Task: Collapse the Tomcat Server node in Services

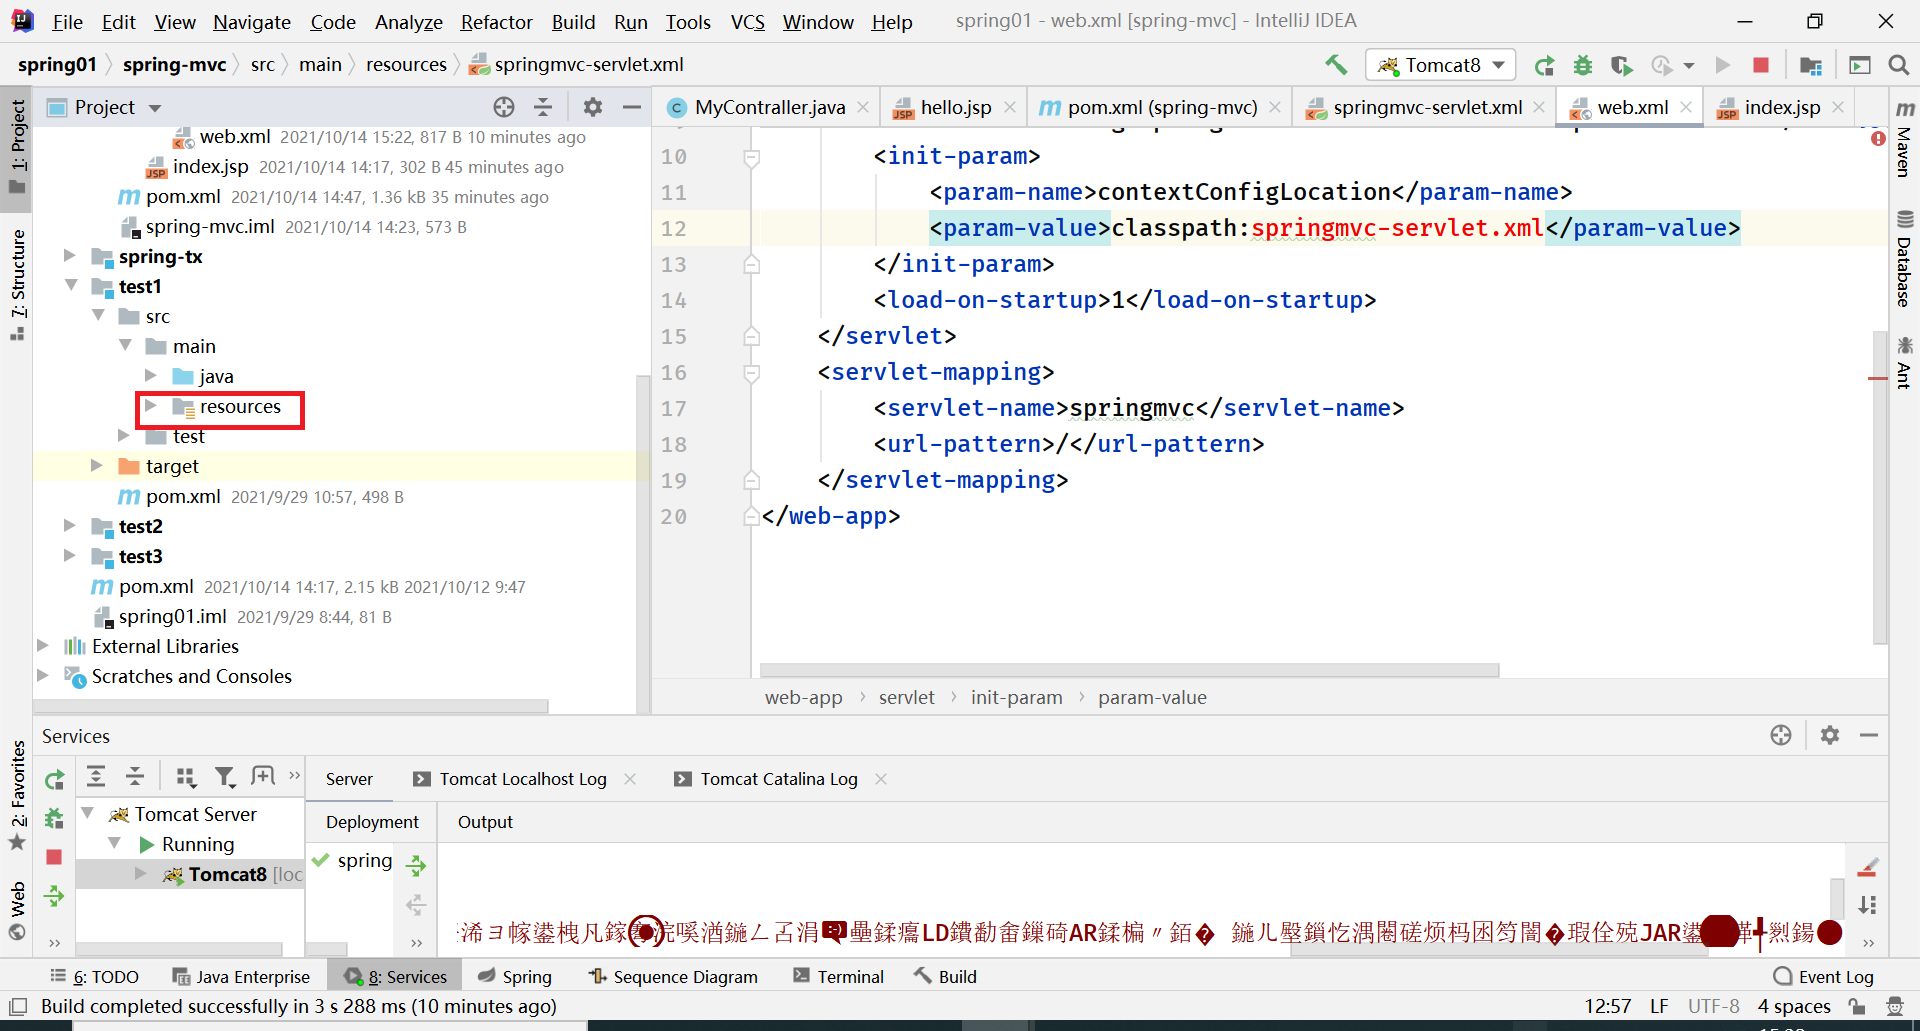Action: click(88, 814)
